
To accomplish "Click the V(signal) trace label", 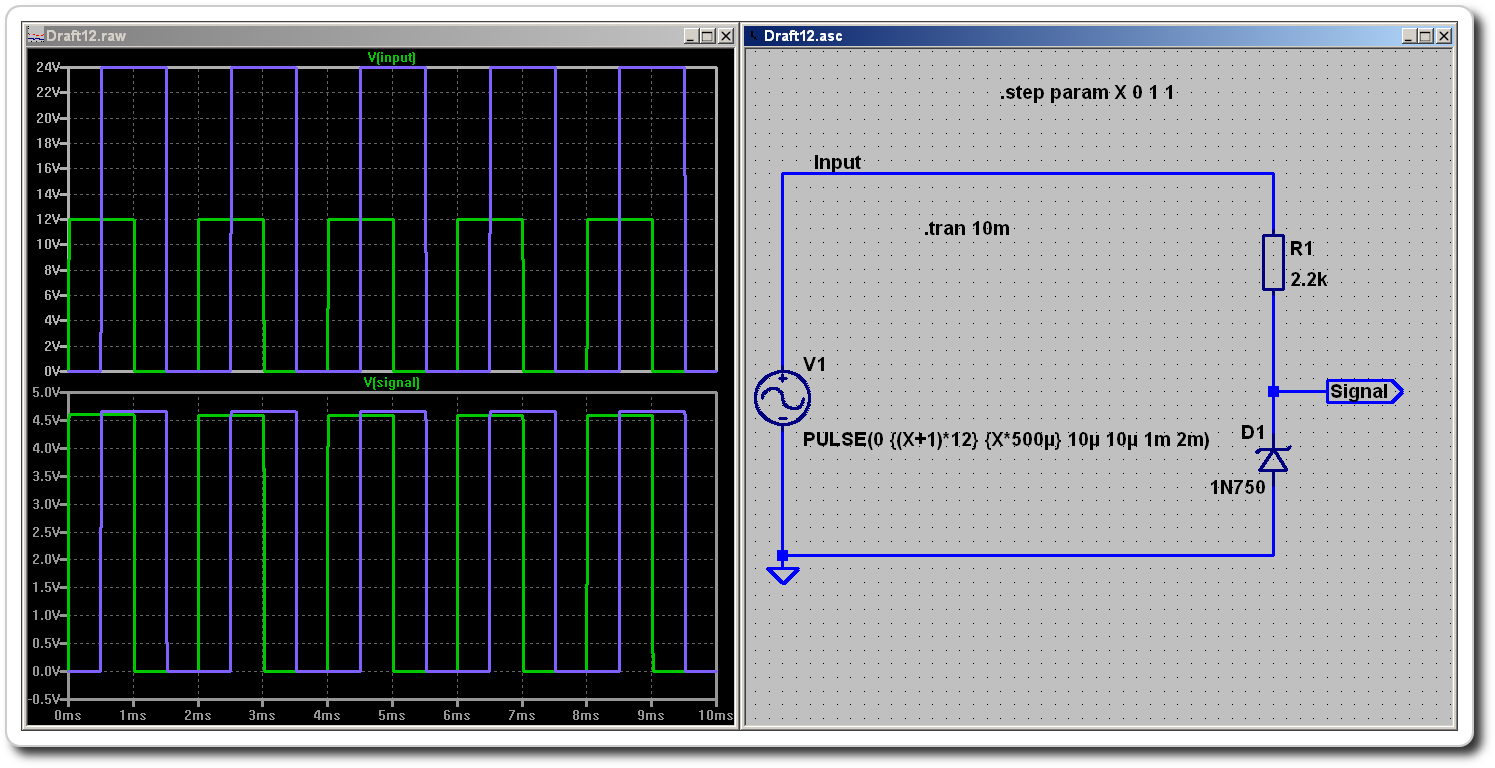I will coord(391,382).
